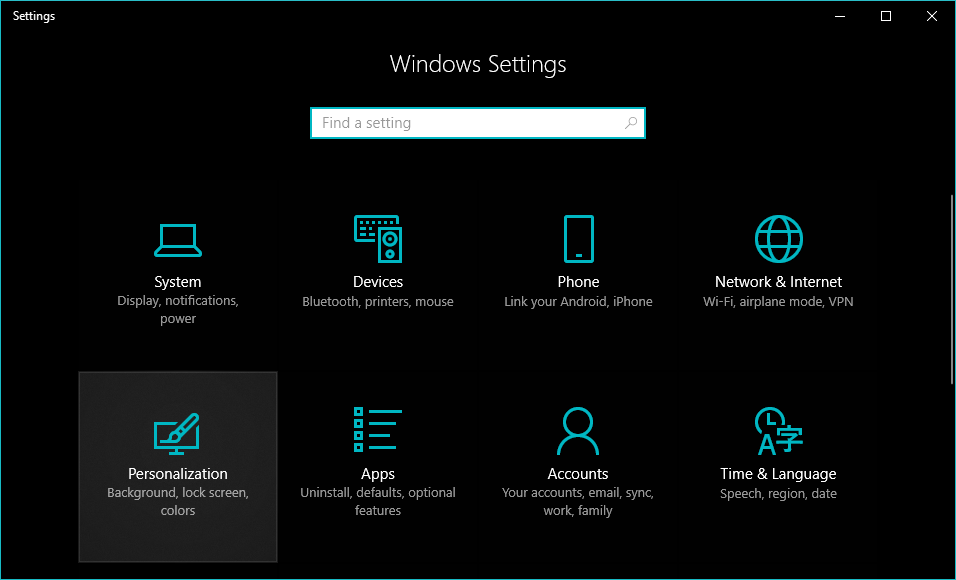
Task: Click the Time & Language title label
Action: click(x=779, y=474)
